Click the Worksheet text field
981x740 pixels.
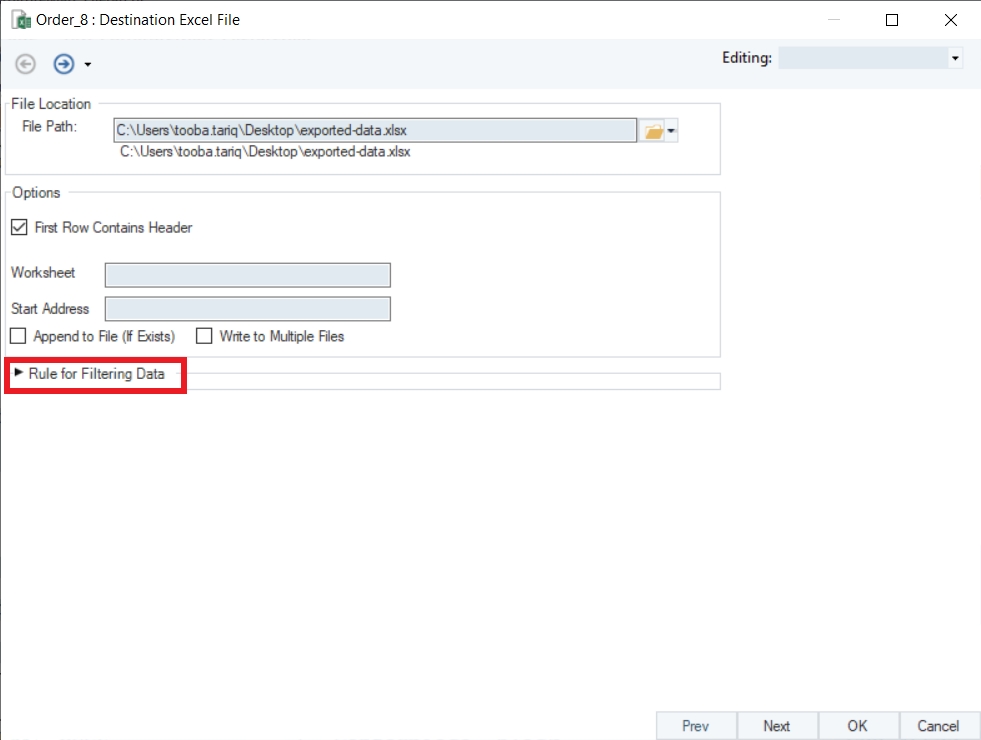[248, 275]
